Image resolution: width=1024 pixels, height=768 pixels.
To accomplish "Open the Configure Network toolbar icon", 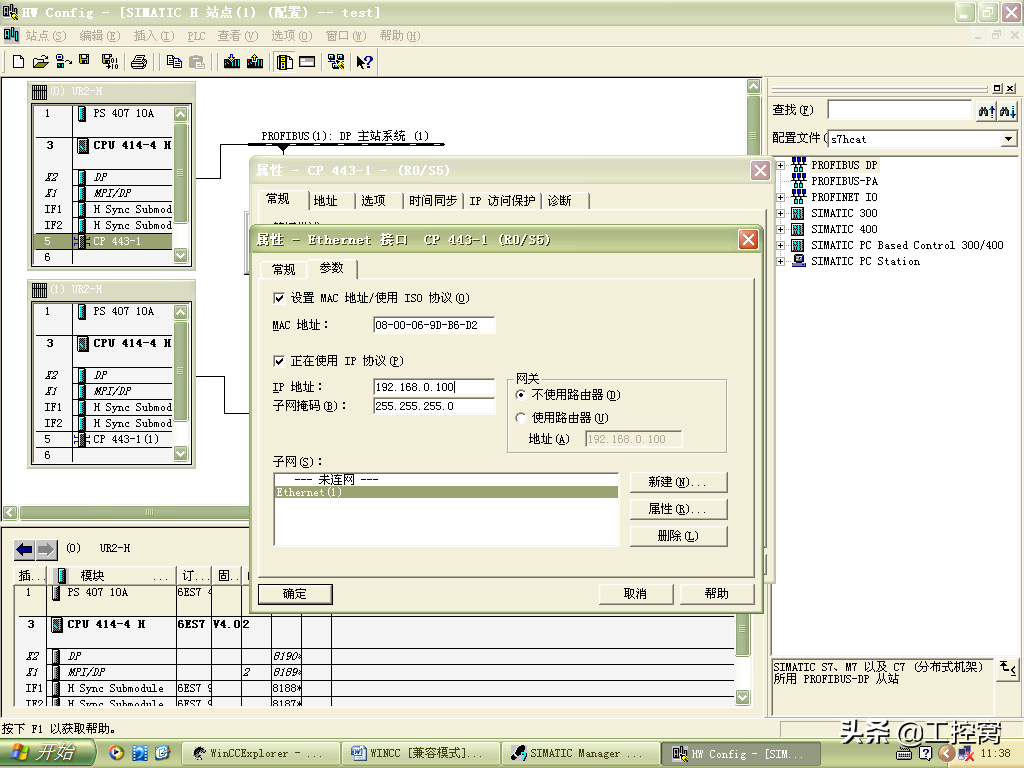I will [335, 62].
